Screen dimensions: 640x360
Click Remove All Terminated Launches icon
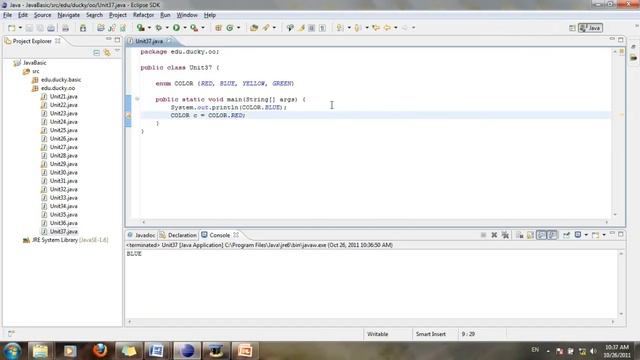click(505, 235)
